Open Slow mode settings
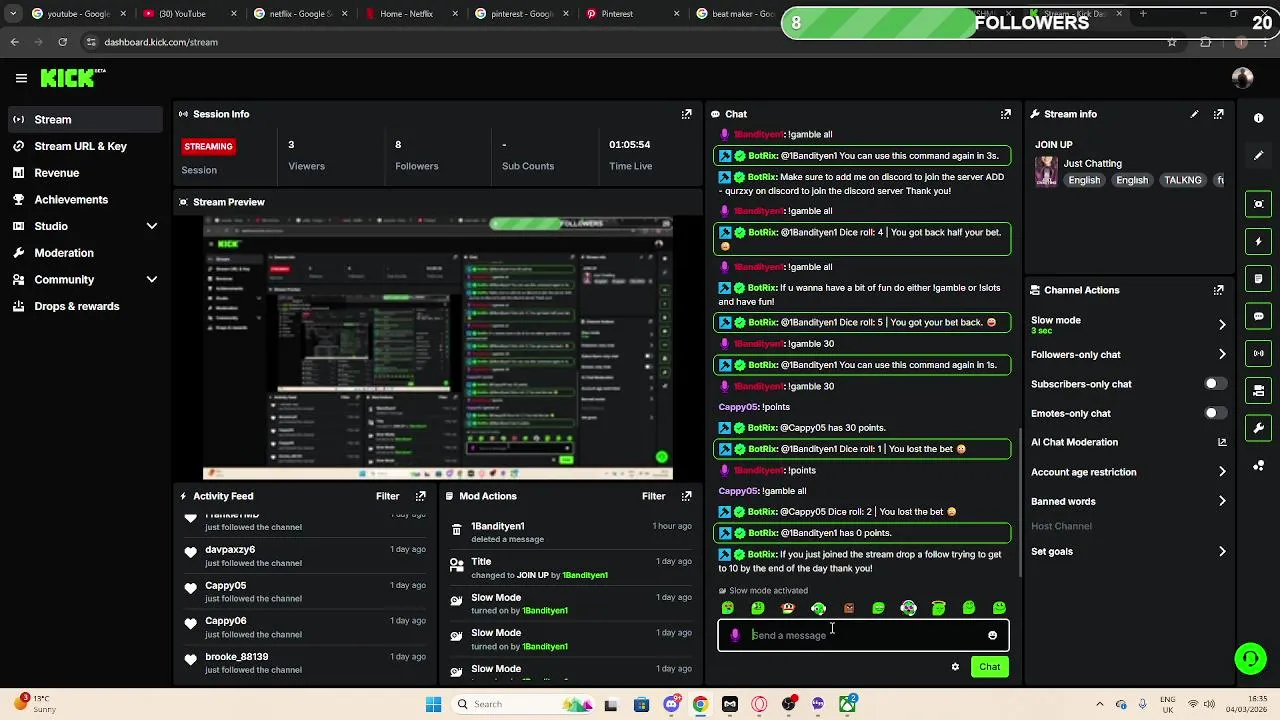The width and height of the screenshot is (1280, 720). tap(1128, 324)
